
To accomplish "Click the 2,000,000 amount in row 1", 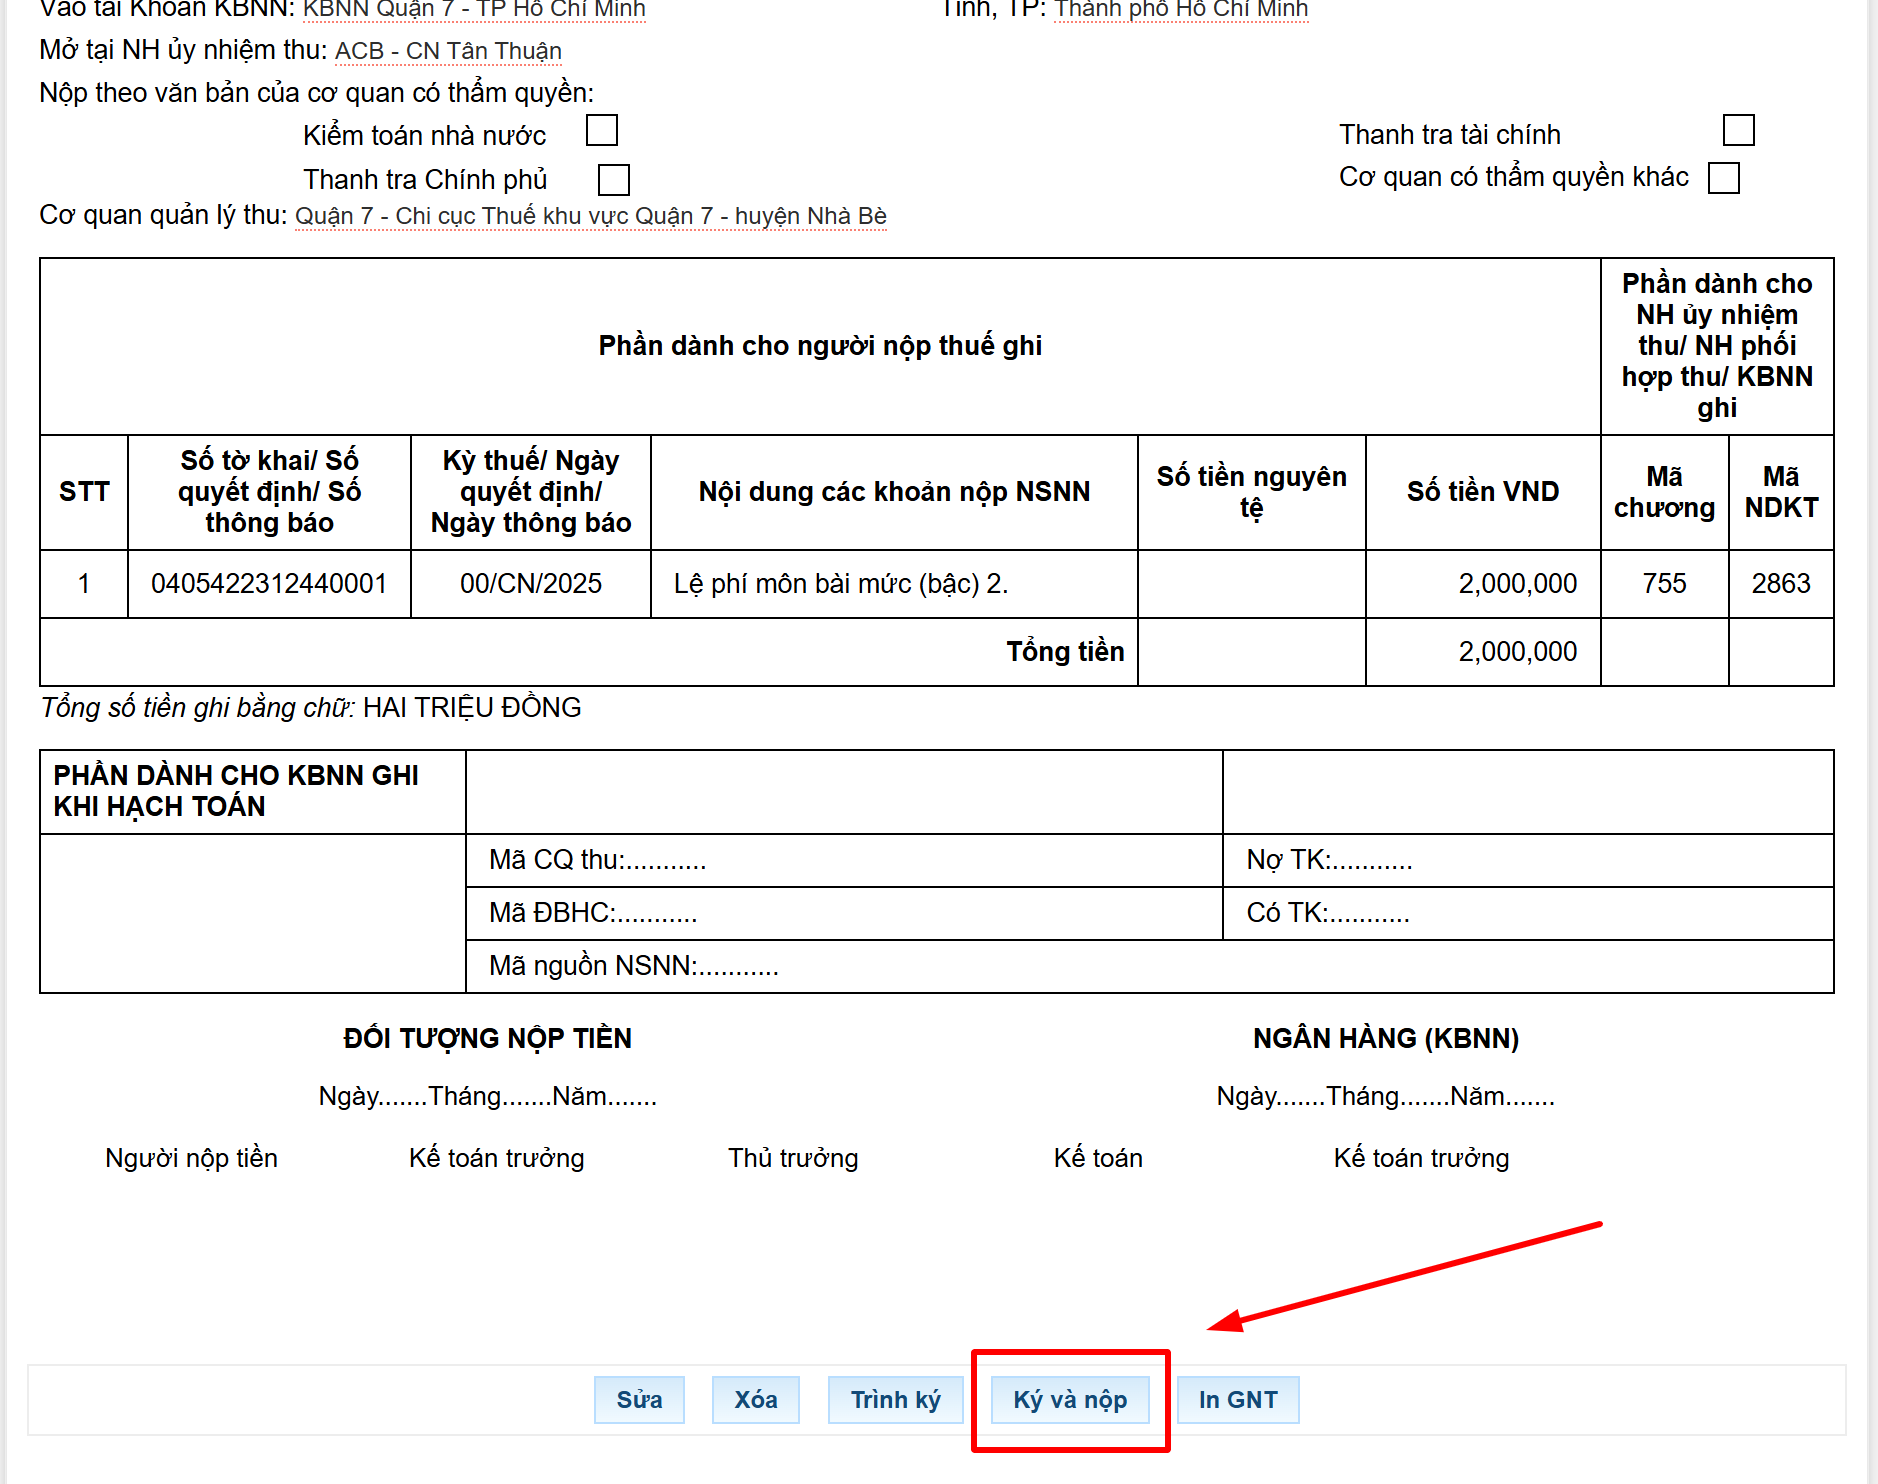I will pos(1517,583).
